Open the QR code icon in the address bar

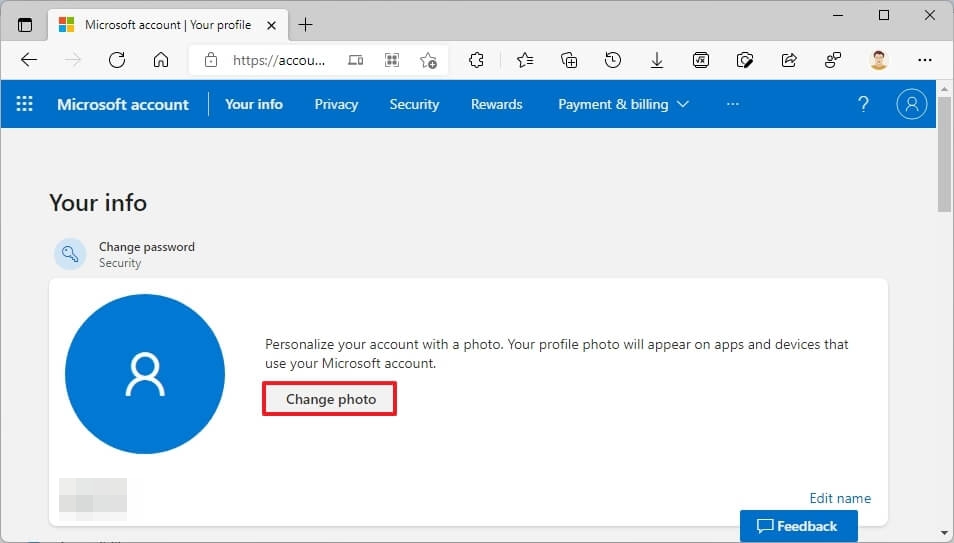pyautogui.click(x=392, y=60)
